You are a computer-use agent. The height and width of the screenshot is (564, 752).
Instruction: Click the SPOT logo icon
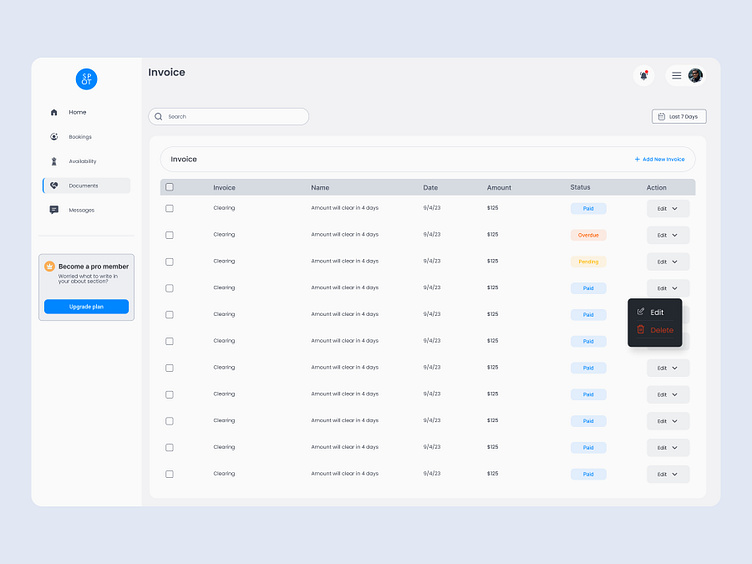86,79
